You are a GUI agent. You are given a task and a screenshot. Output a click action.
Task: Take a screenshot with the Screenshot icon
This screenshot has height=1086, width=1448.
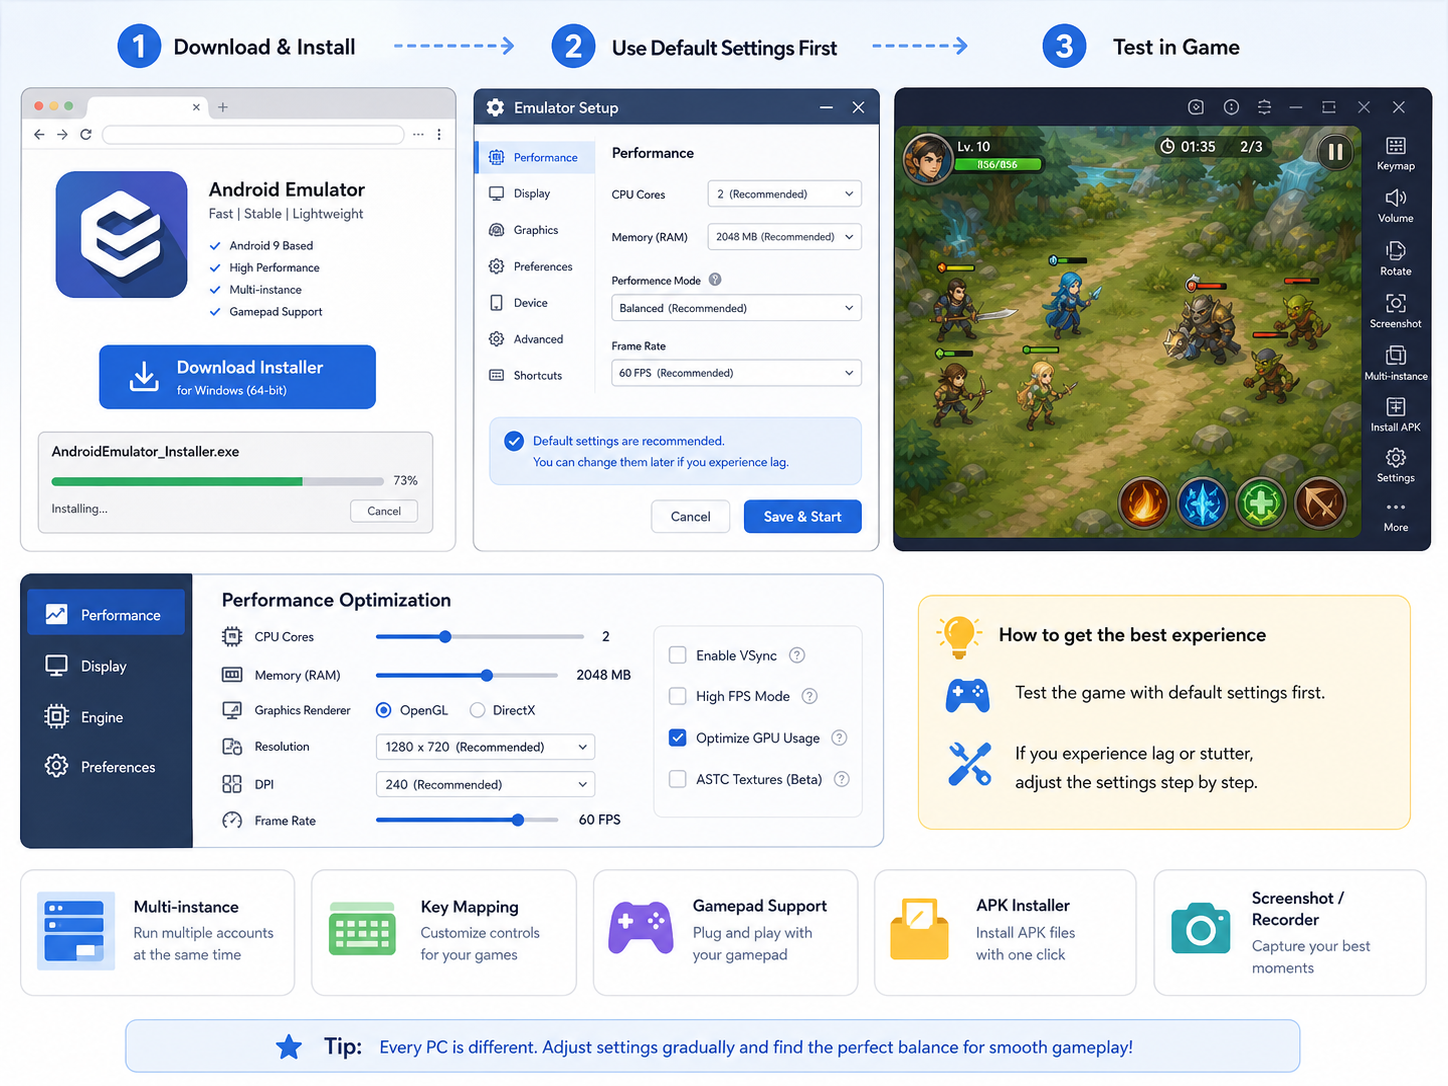click(1395, 311)
